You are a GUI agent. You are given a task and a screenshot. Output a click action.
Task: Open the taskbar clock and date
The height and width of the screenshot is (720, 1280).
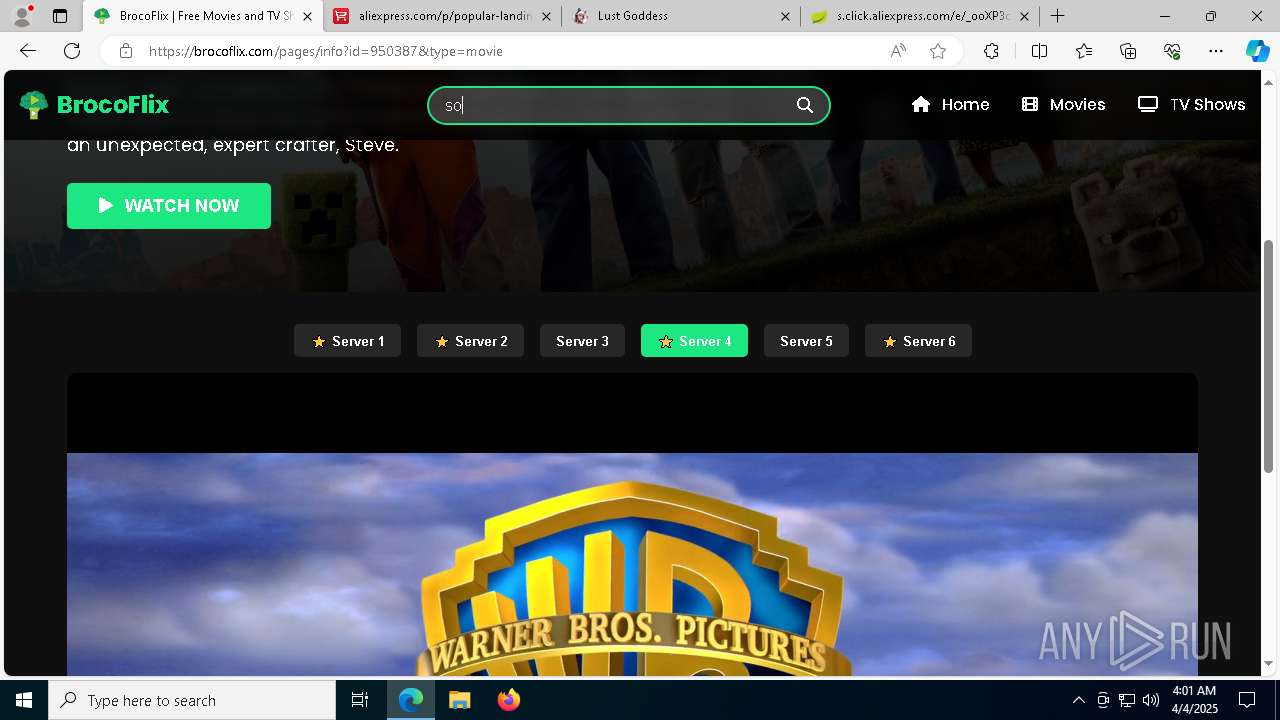click(x=1193, y=700)
